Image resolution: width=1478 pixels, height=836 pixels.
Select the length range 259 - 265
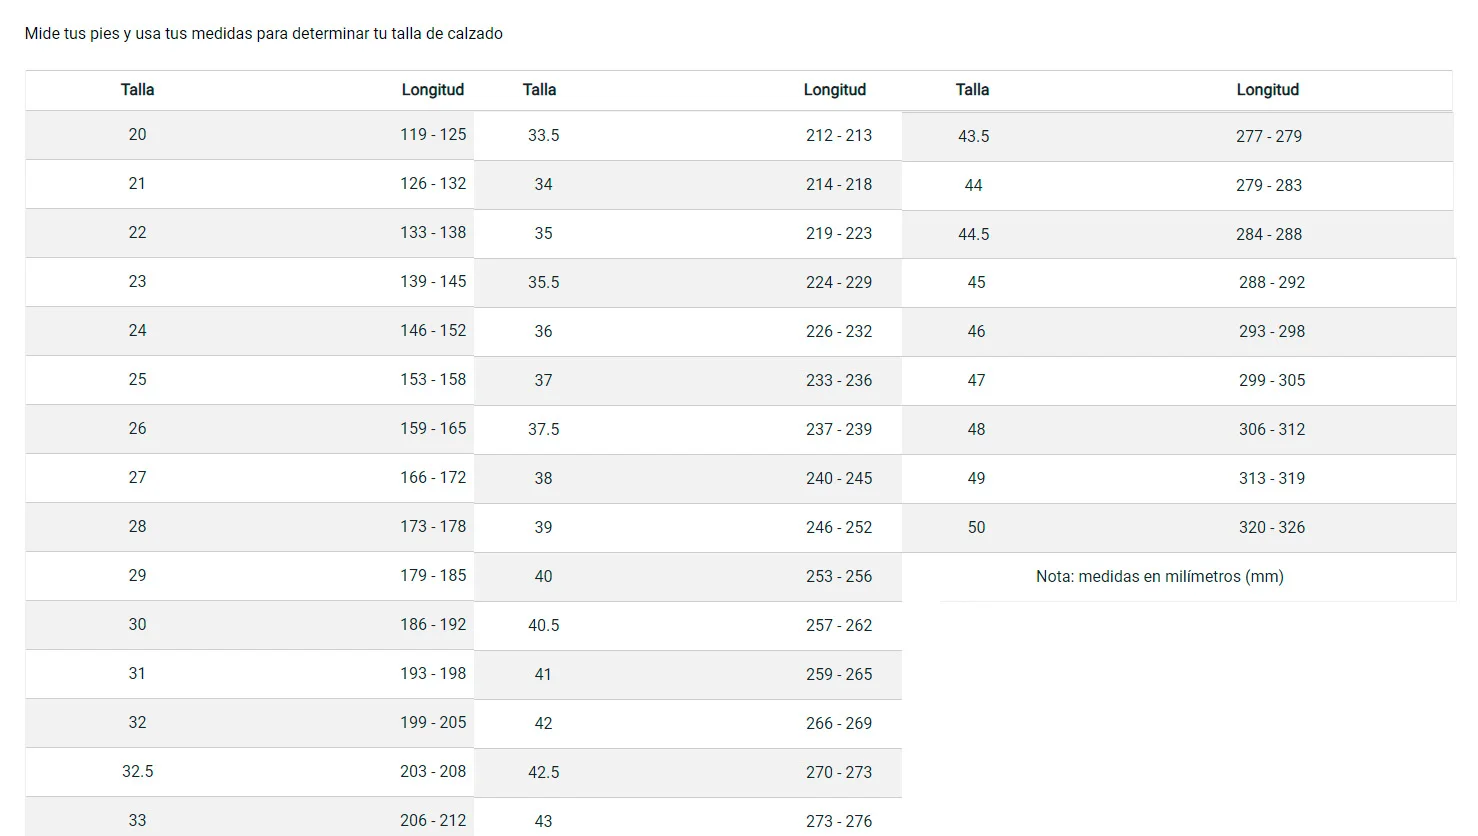[839, 674]
